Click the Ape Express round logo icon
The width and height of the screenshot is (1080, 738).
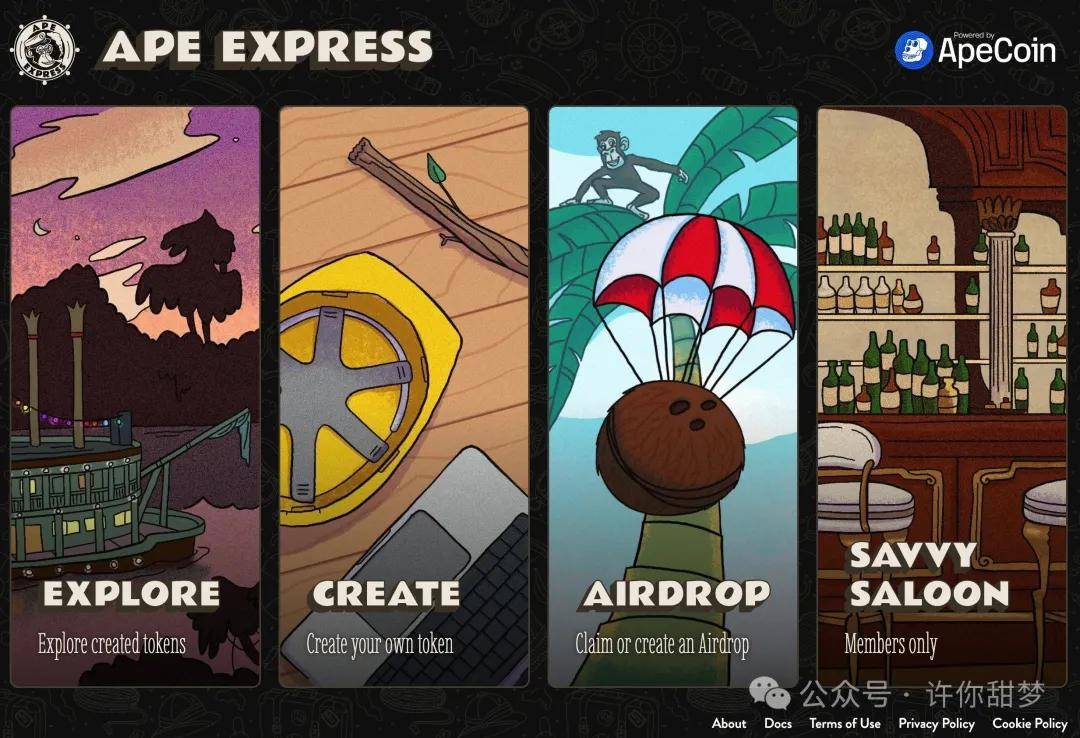[x=45, y=50]
